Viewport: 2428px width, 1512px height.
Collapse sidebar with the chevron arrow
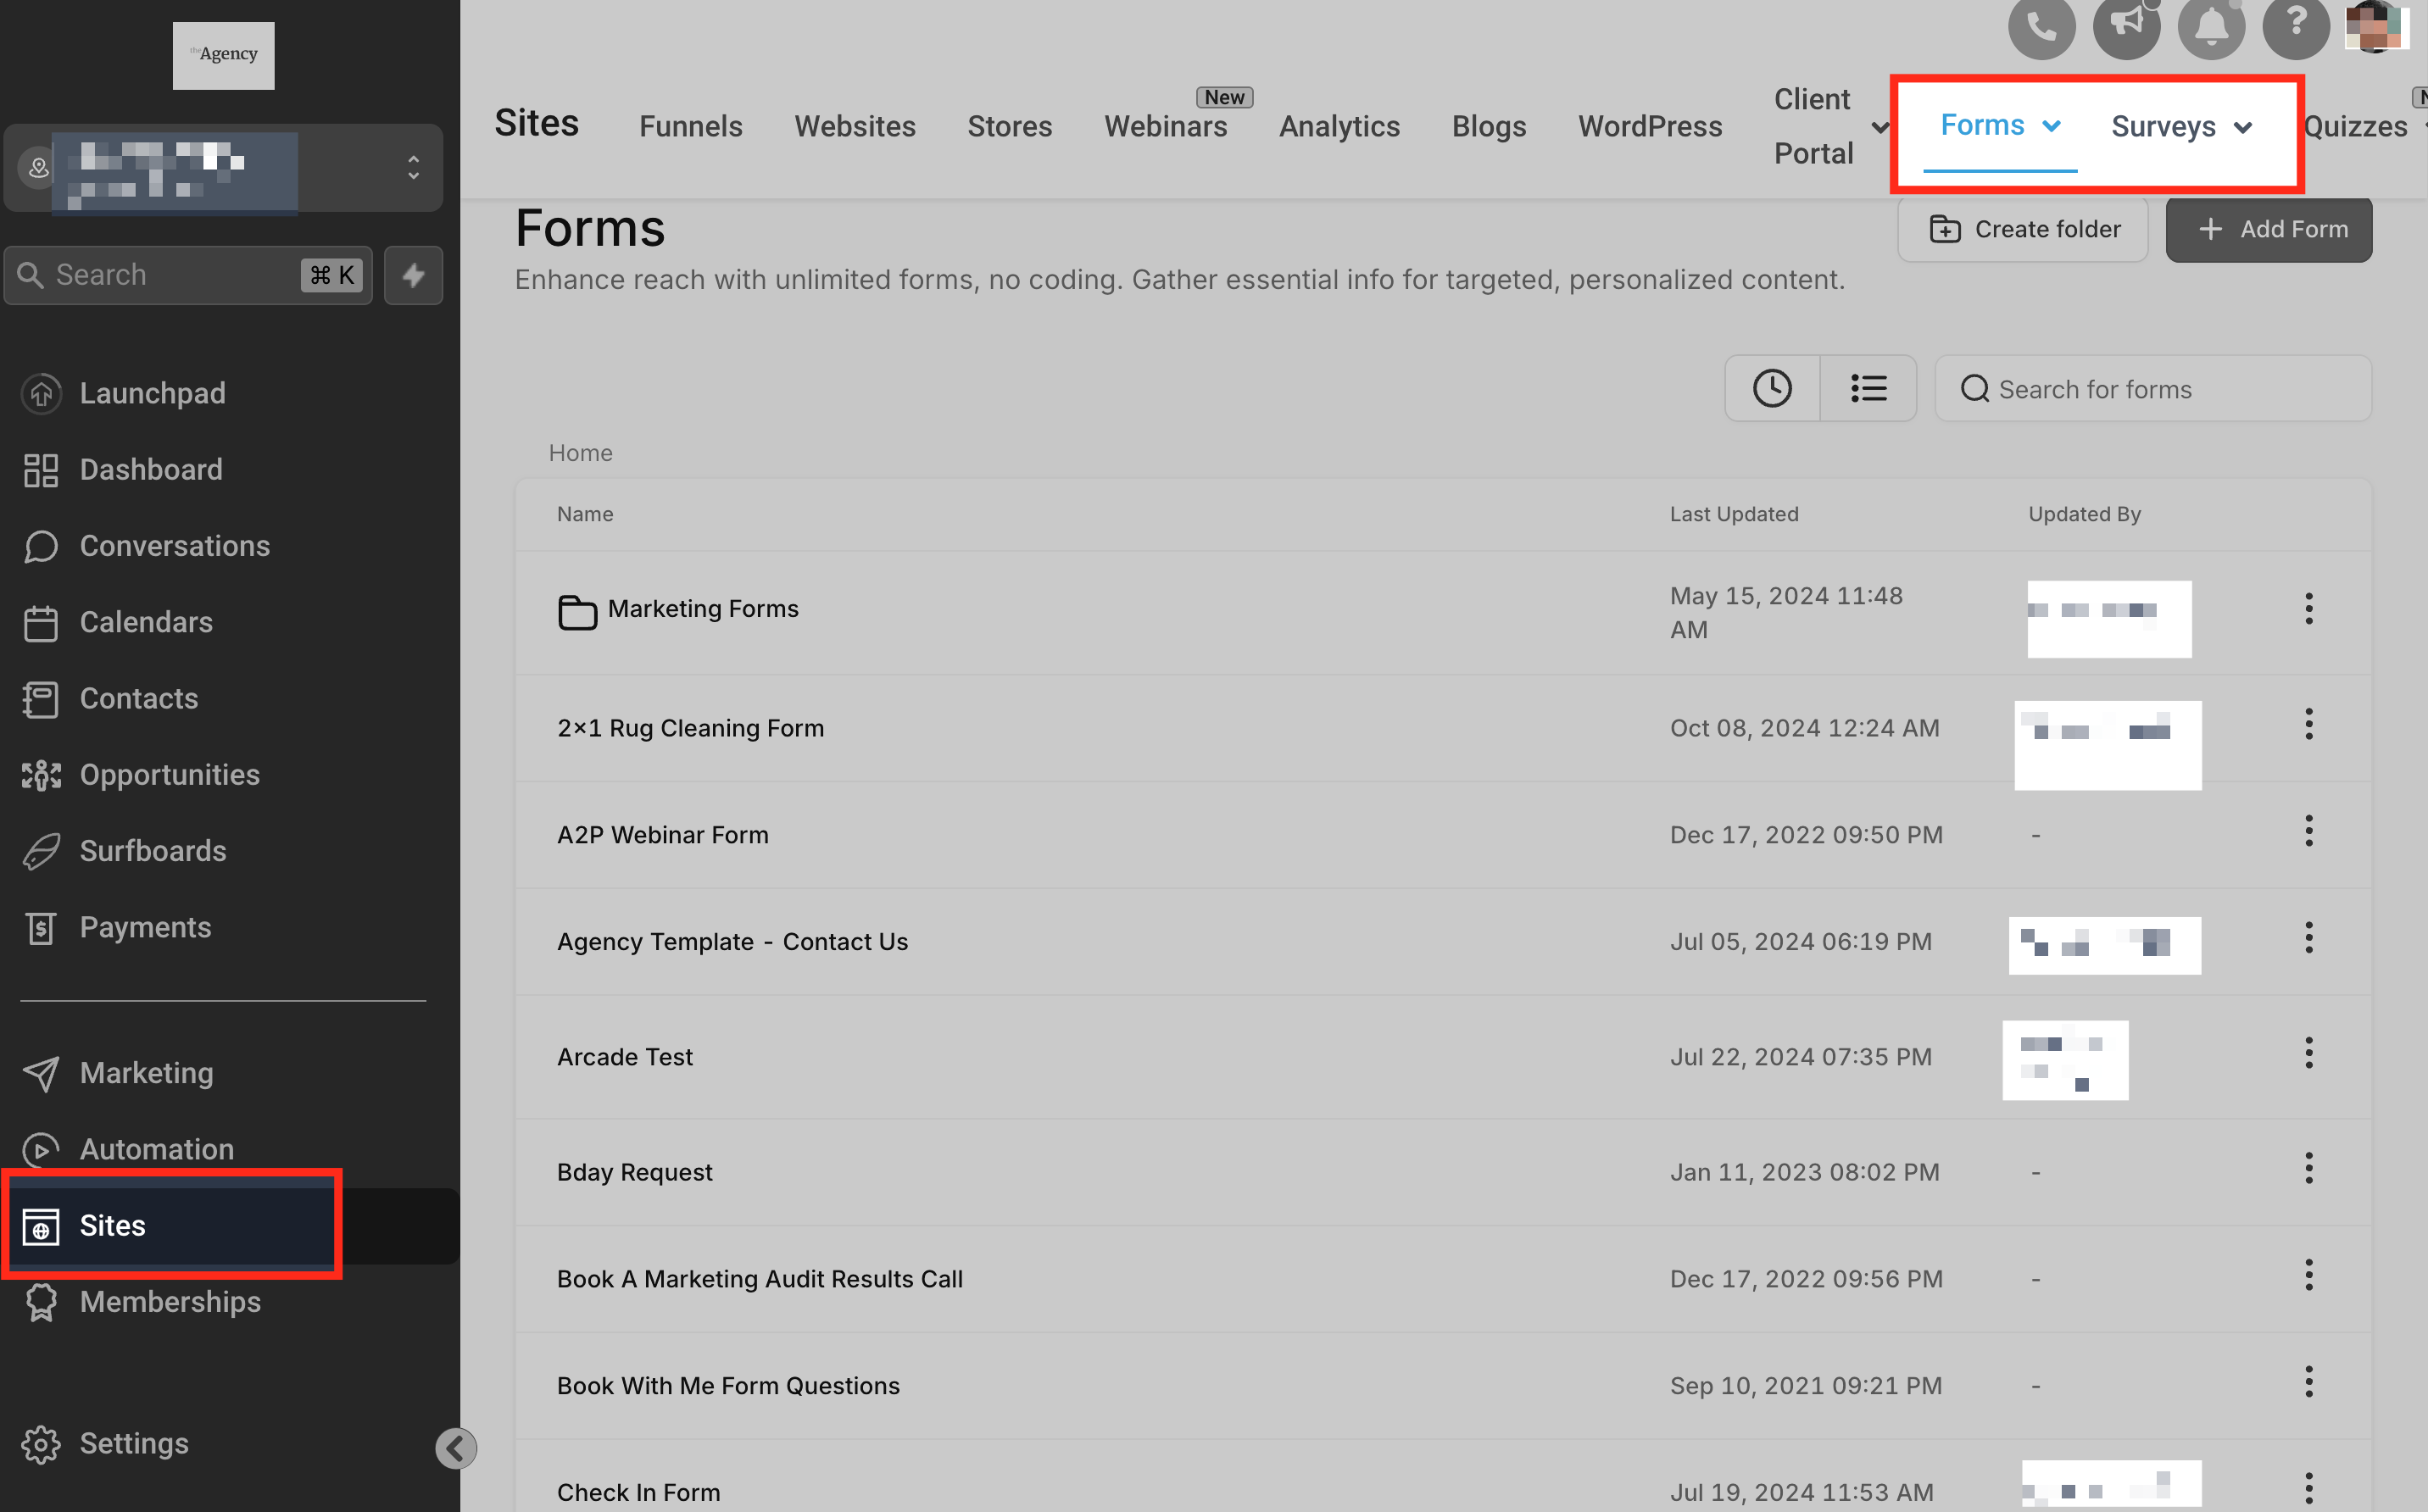456,1447
